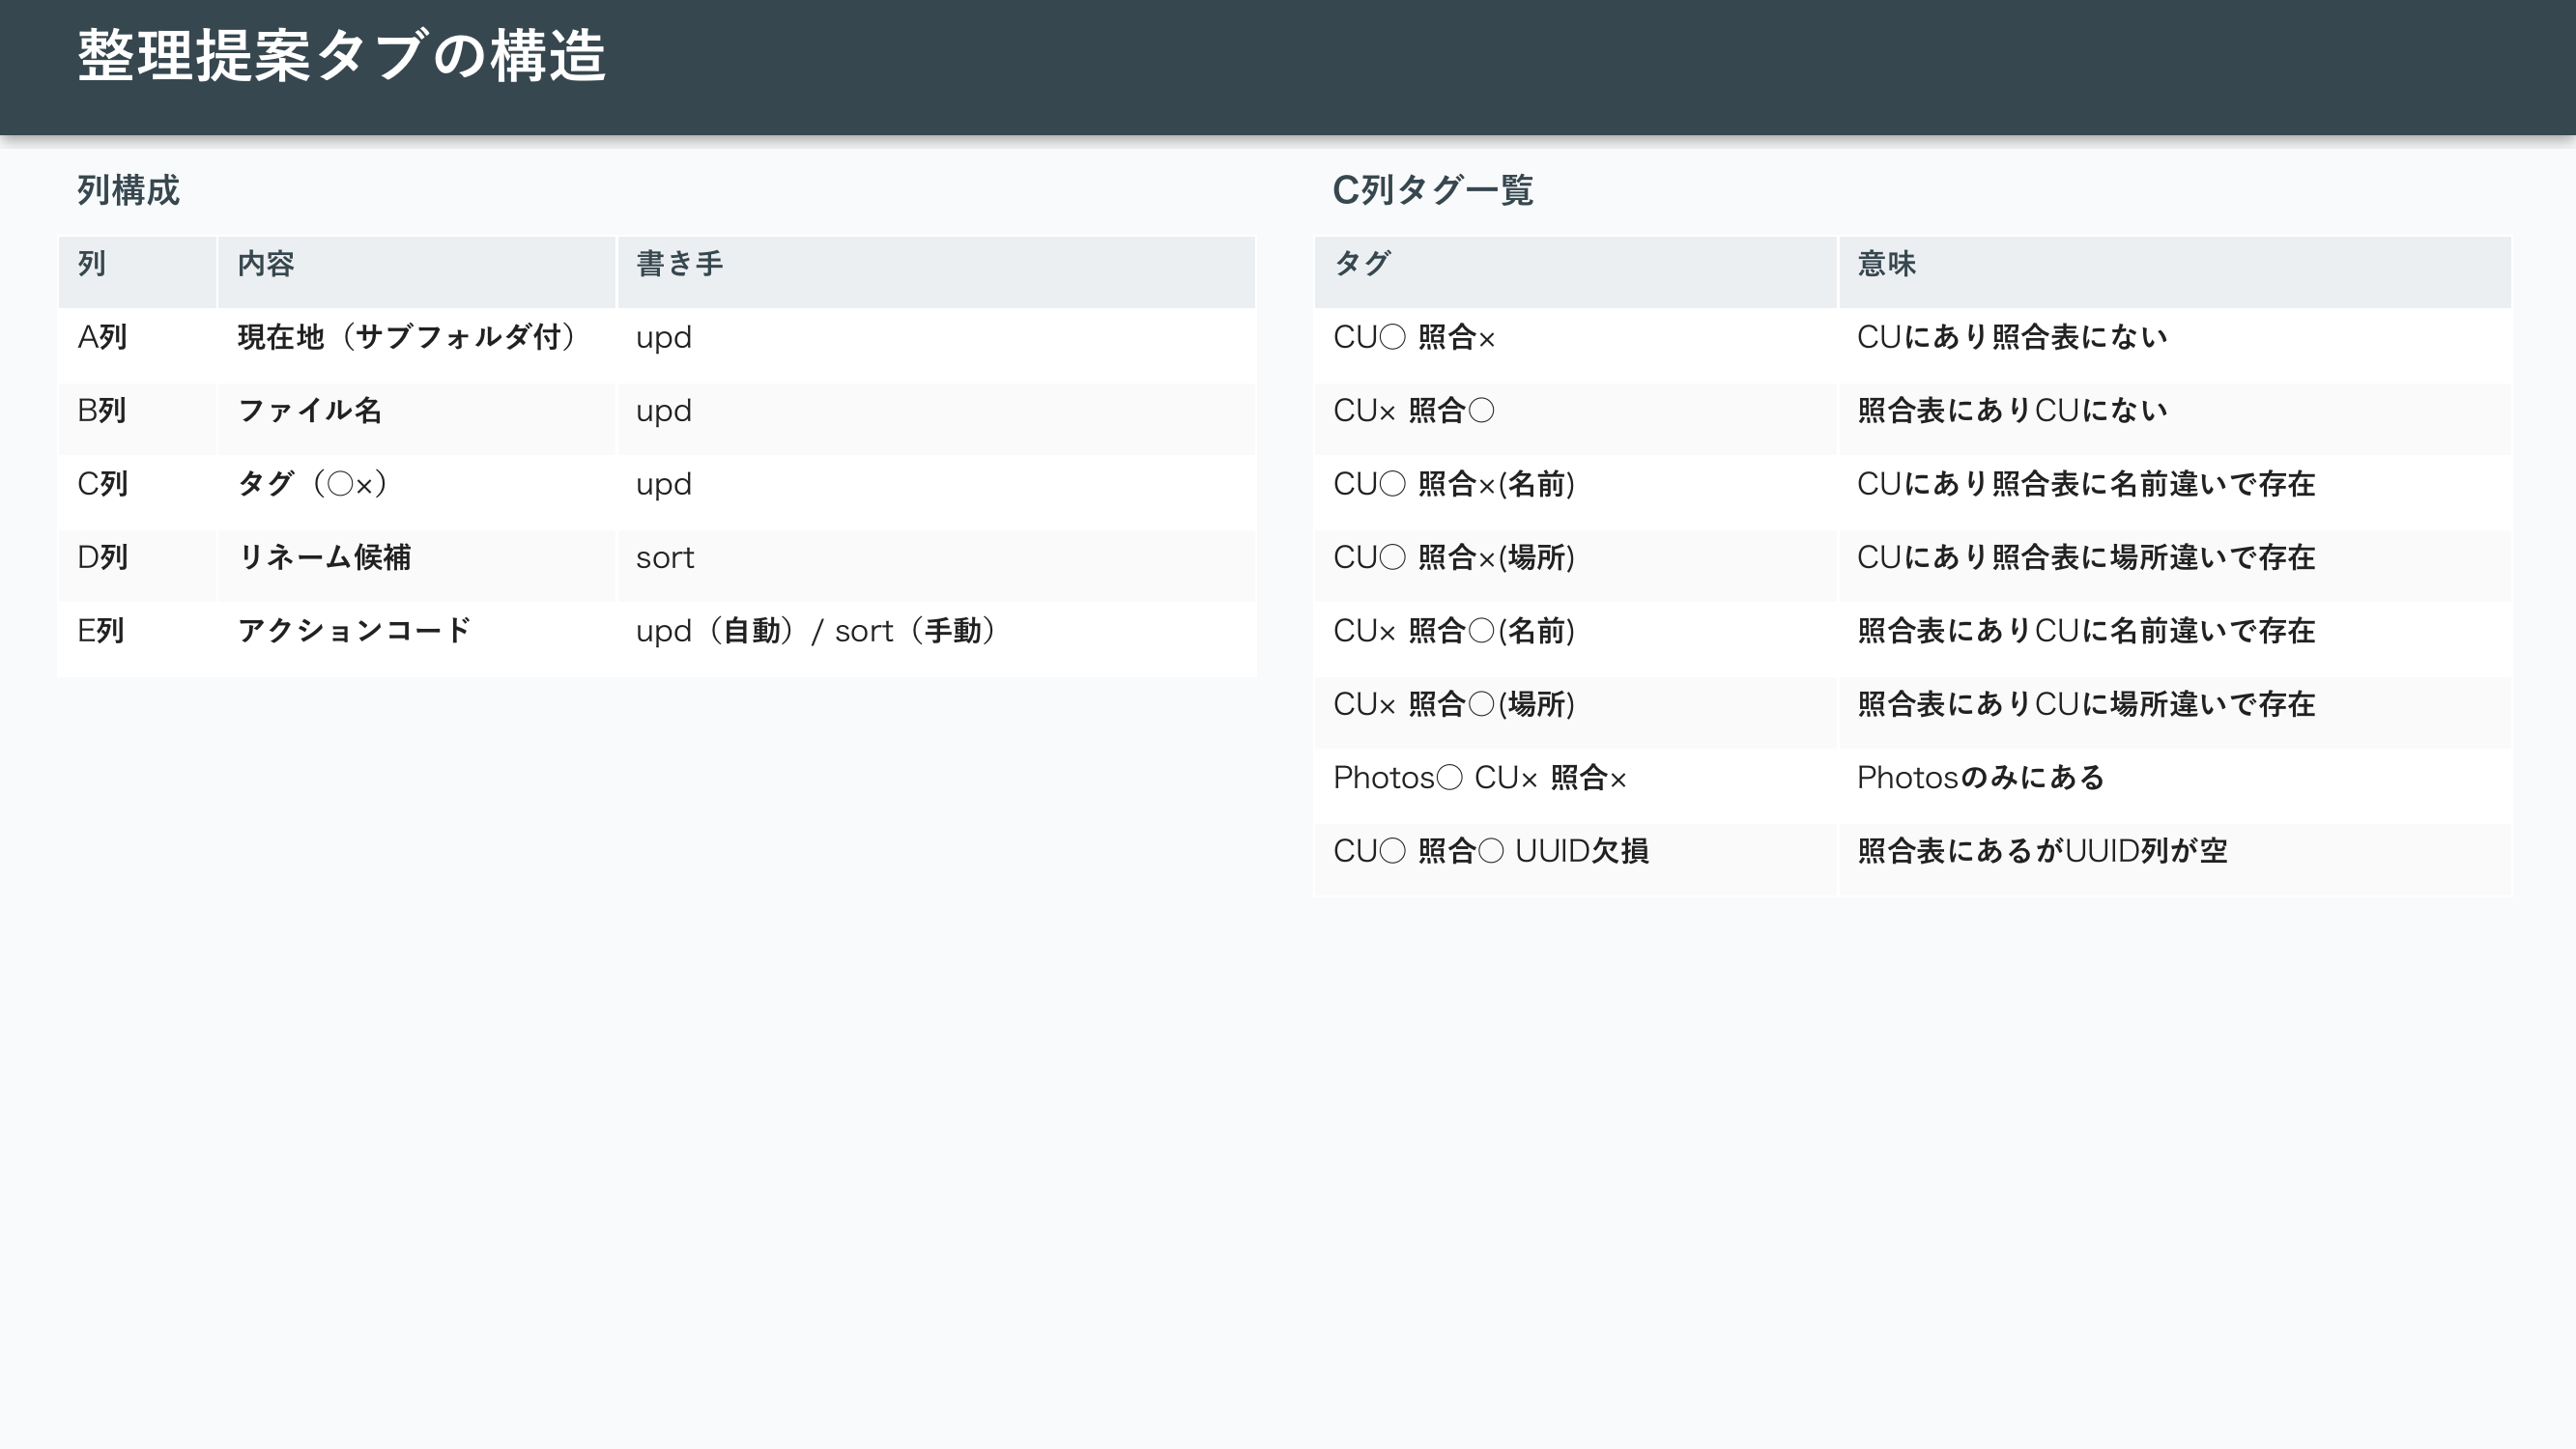
Task: Select the C列タグ一覧 section heading
Action: (x=1432, y=190)
